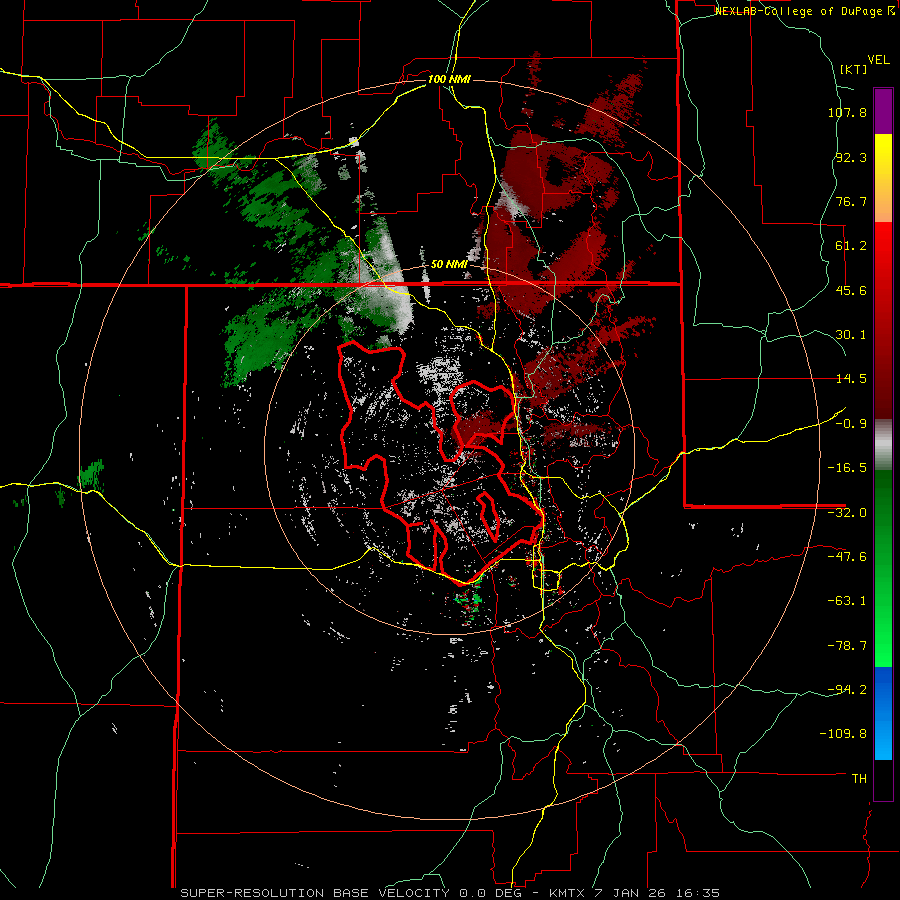This screenshot has width=900, height=900.
Task: Select the -109.8 velocity scale value
Action: [844, 734]
